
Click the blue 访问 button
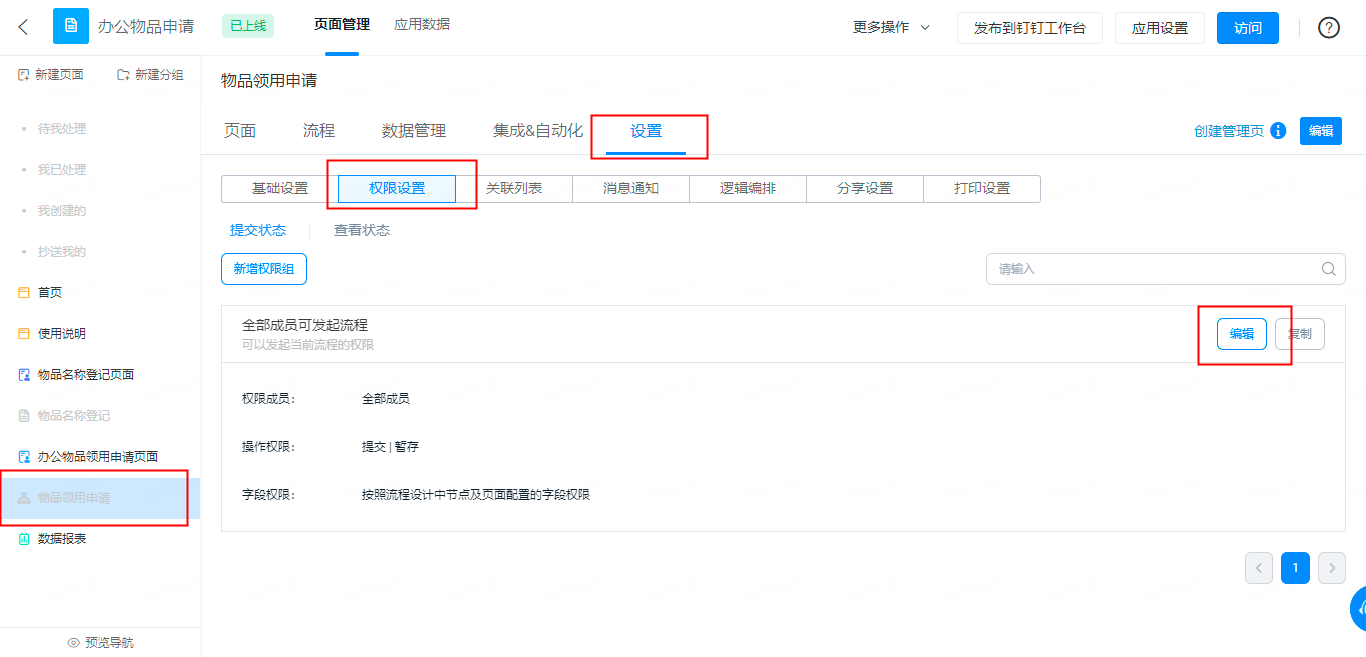(1248, 28)
